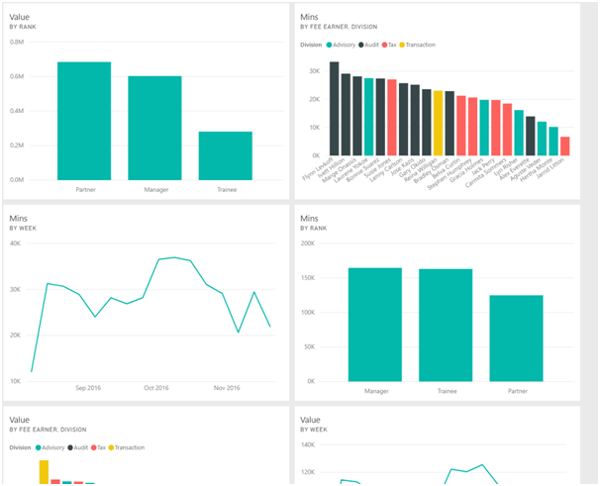This screenshot has width=600, height=486.
Task: Click the Partner bar in Value by Rank
Action: tap(84, 120)
